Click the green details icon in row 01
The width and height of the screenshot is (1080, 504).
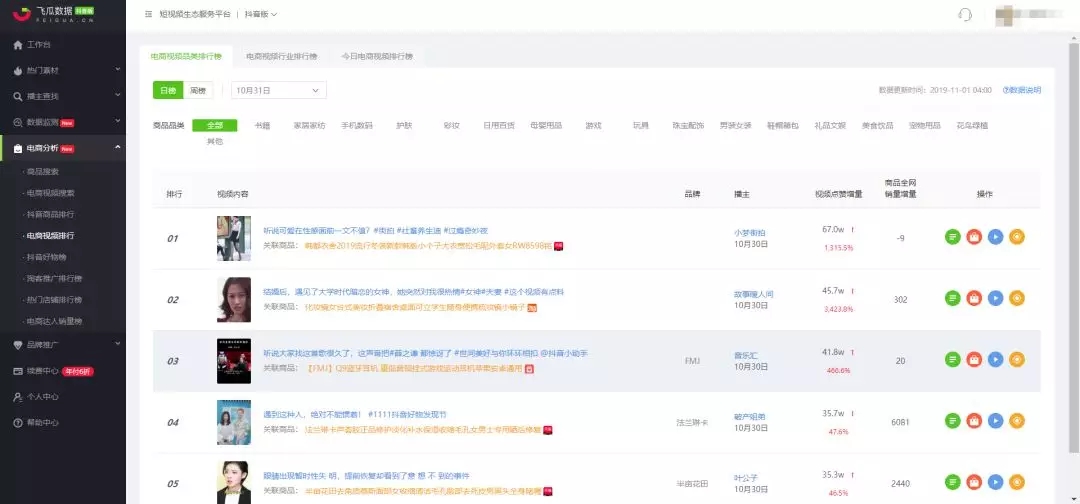[x=952, y=237]
